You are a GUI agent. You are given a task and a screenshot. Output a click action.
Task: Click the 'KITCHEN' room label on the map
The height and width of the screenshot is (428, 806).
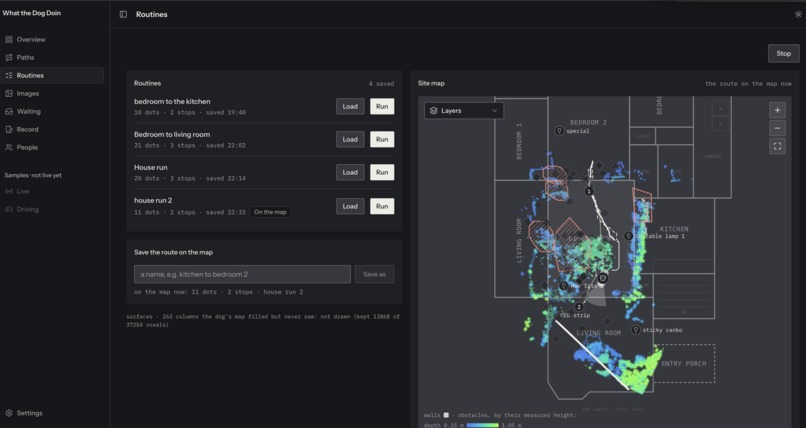(674, 229)
